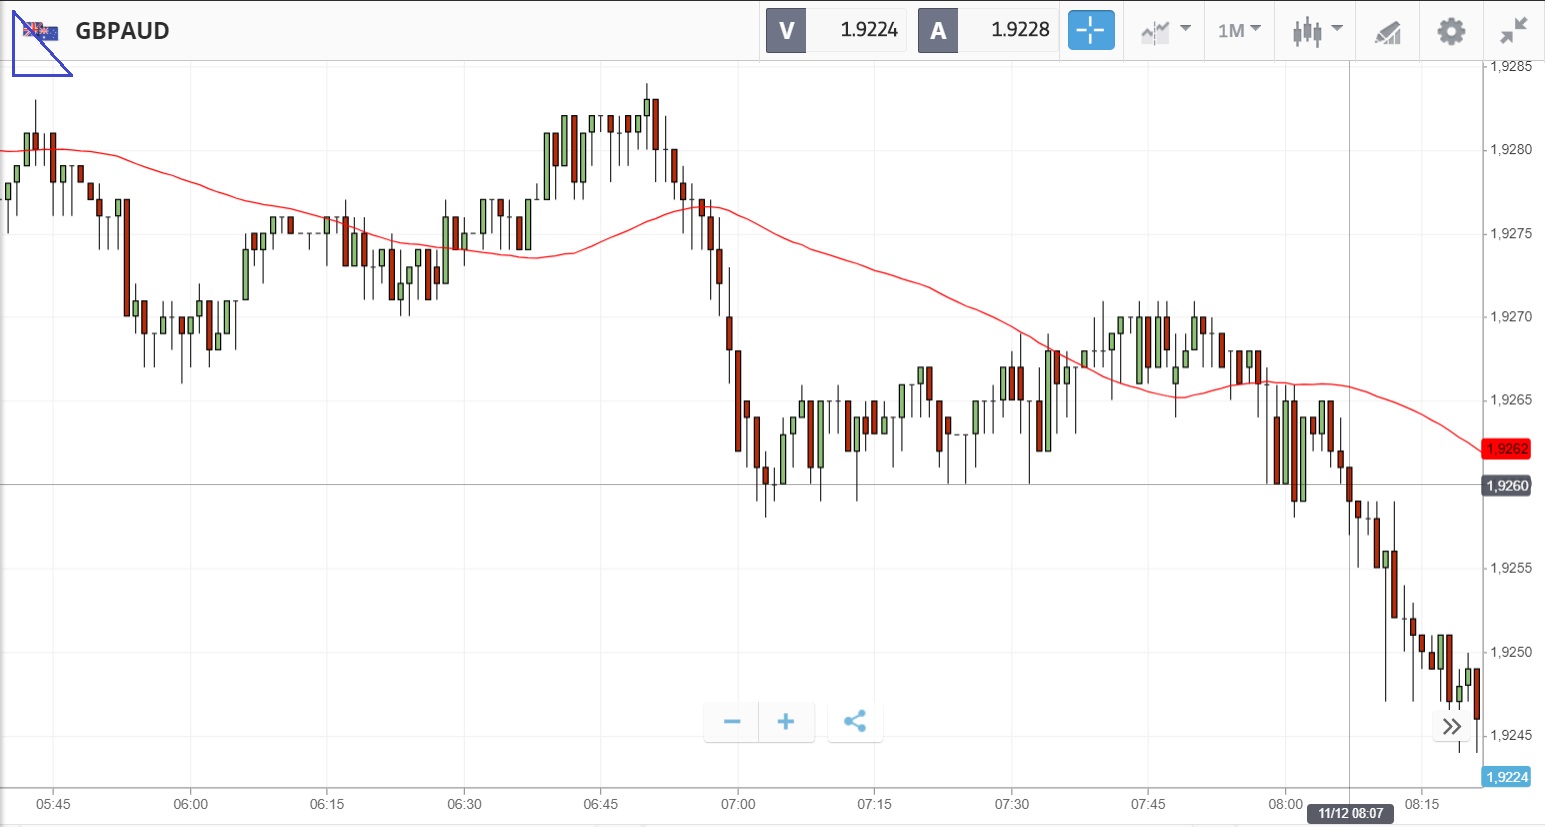Click the sell price 1.9224 value

coord(868,30)
